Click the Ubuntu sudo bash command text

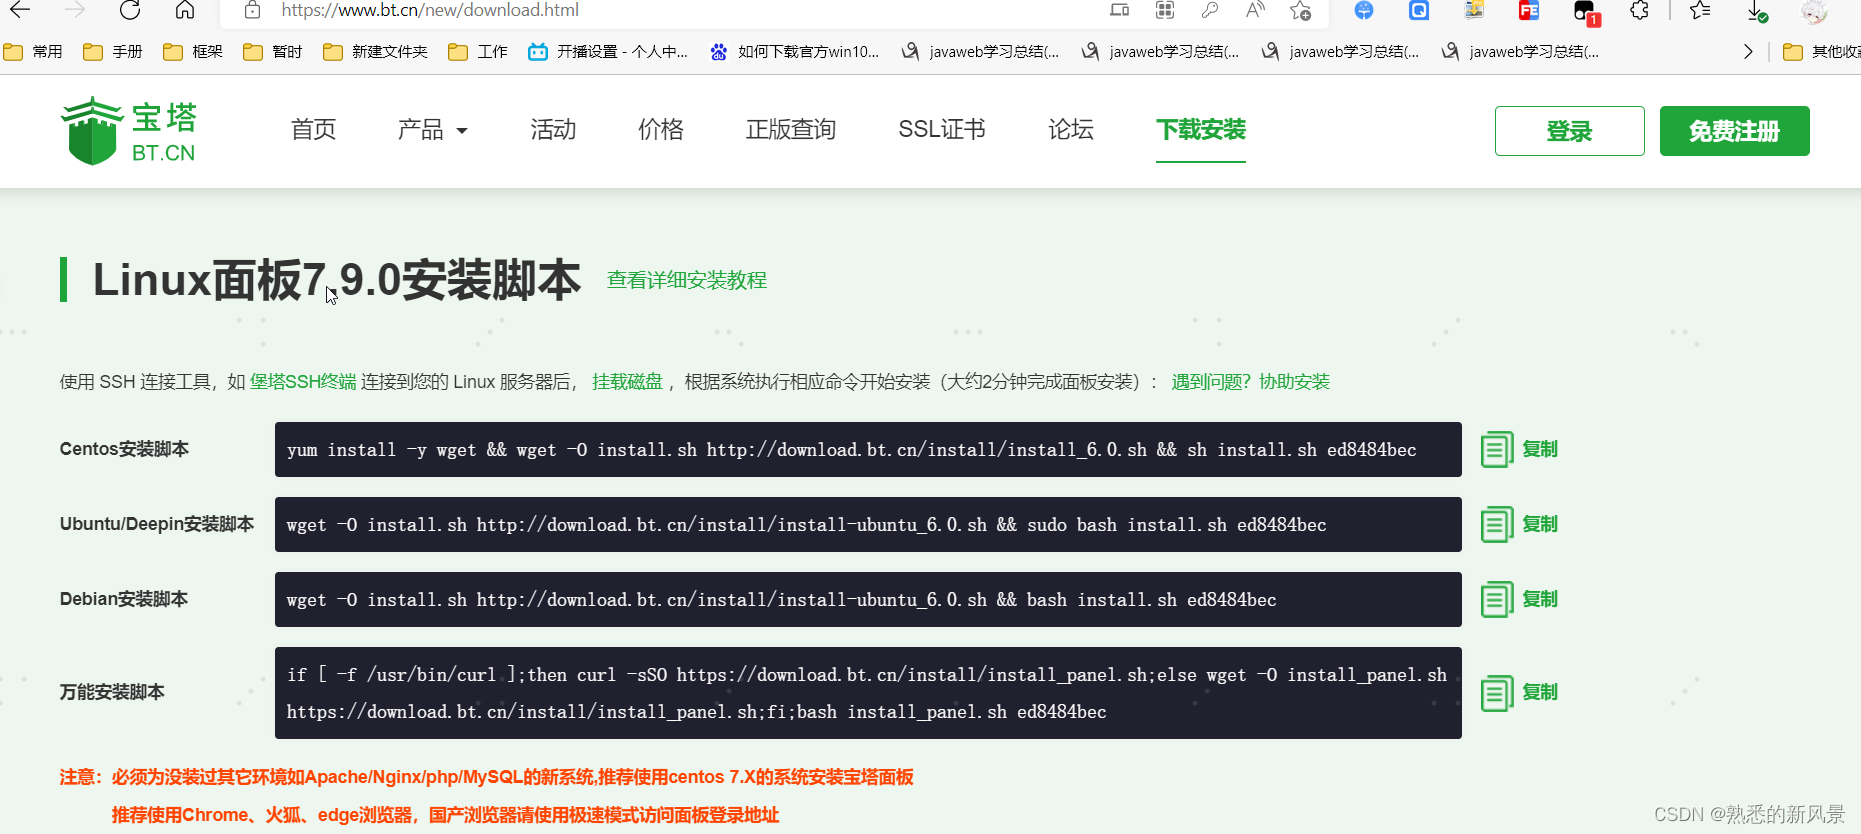[806, 525]
